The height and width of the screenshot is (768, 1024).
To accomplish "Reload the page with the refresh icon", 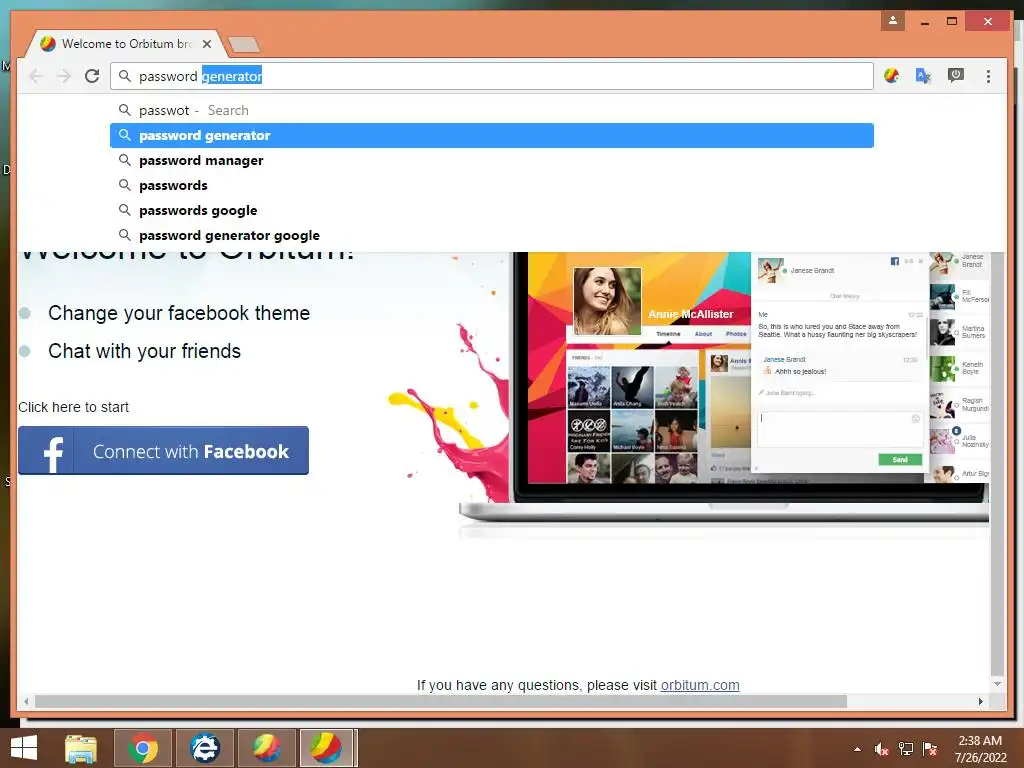I will [x=92, y=76].
